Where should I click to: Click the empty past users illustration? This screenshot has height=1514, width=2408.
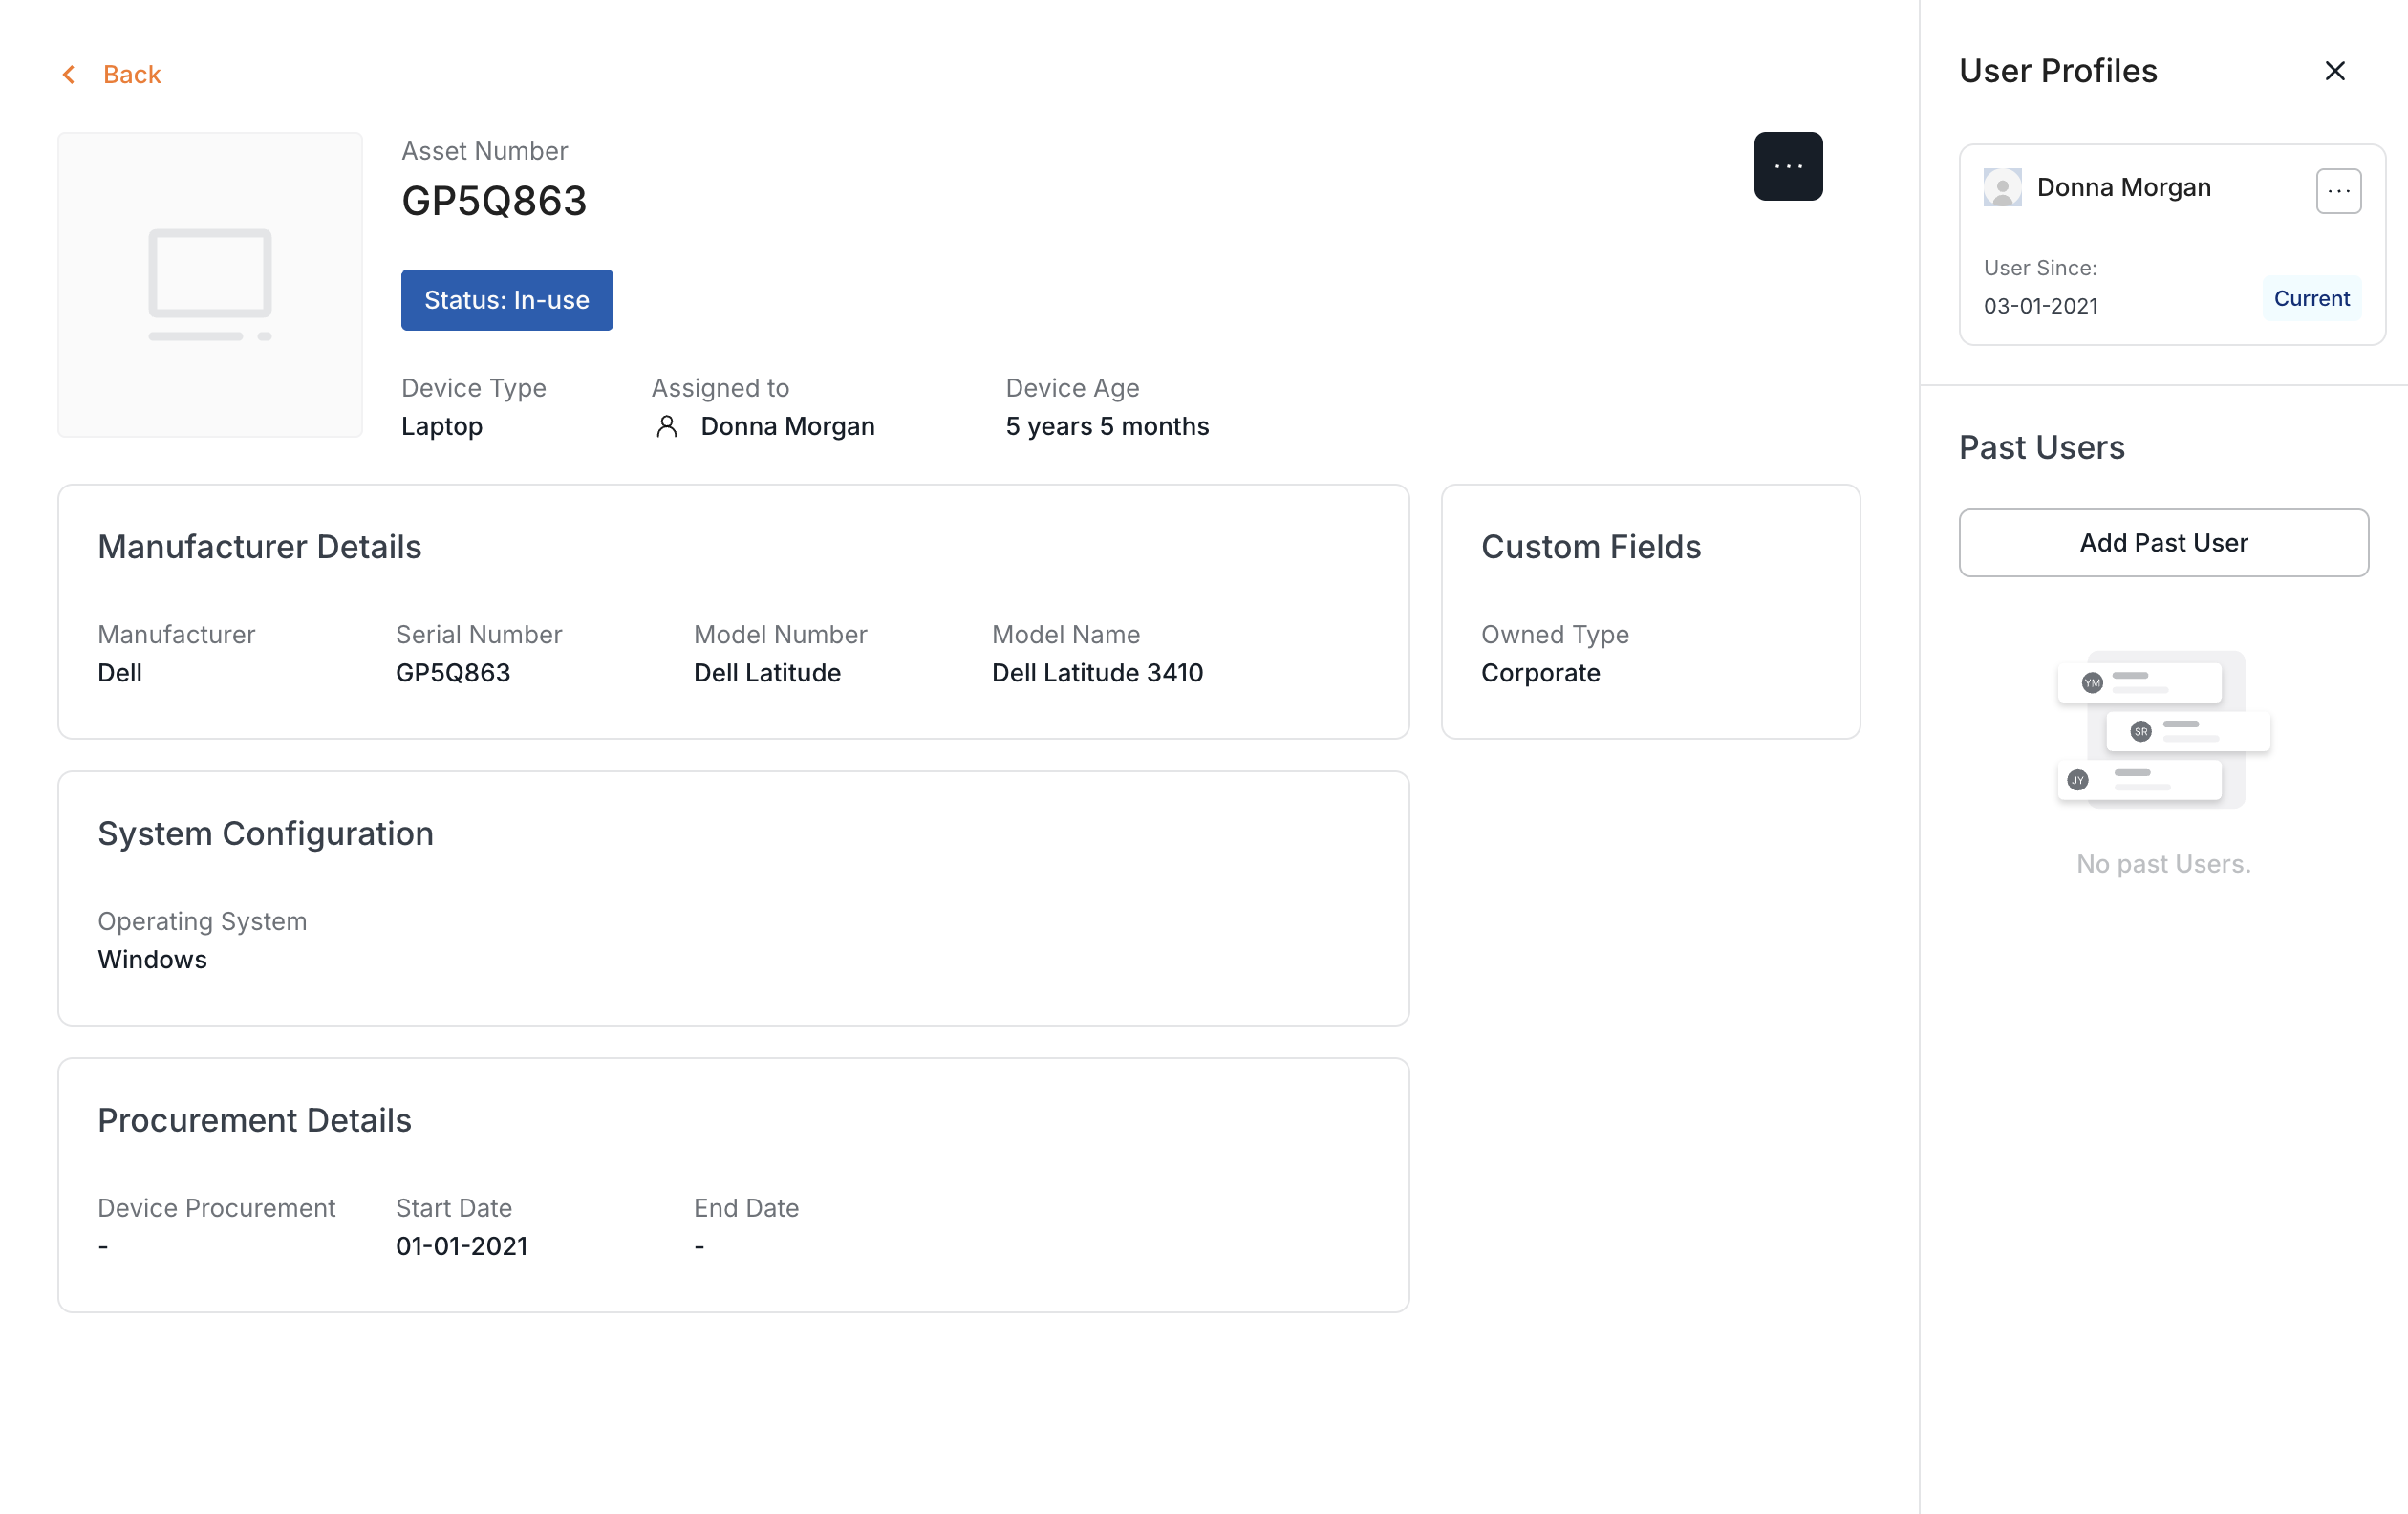(x=2163, y=730)
